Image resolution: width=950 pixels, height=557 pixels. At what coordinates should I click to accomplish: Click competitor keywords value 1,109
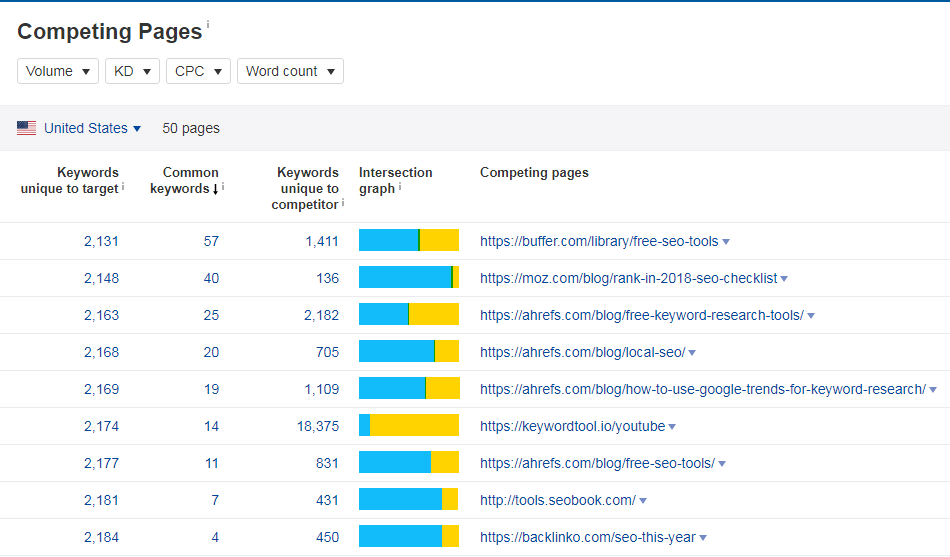(x=322, y=389)
